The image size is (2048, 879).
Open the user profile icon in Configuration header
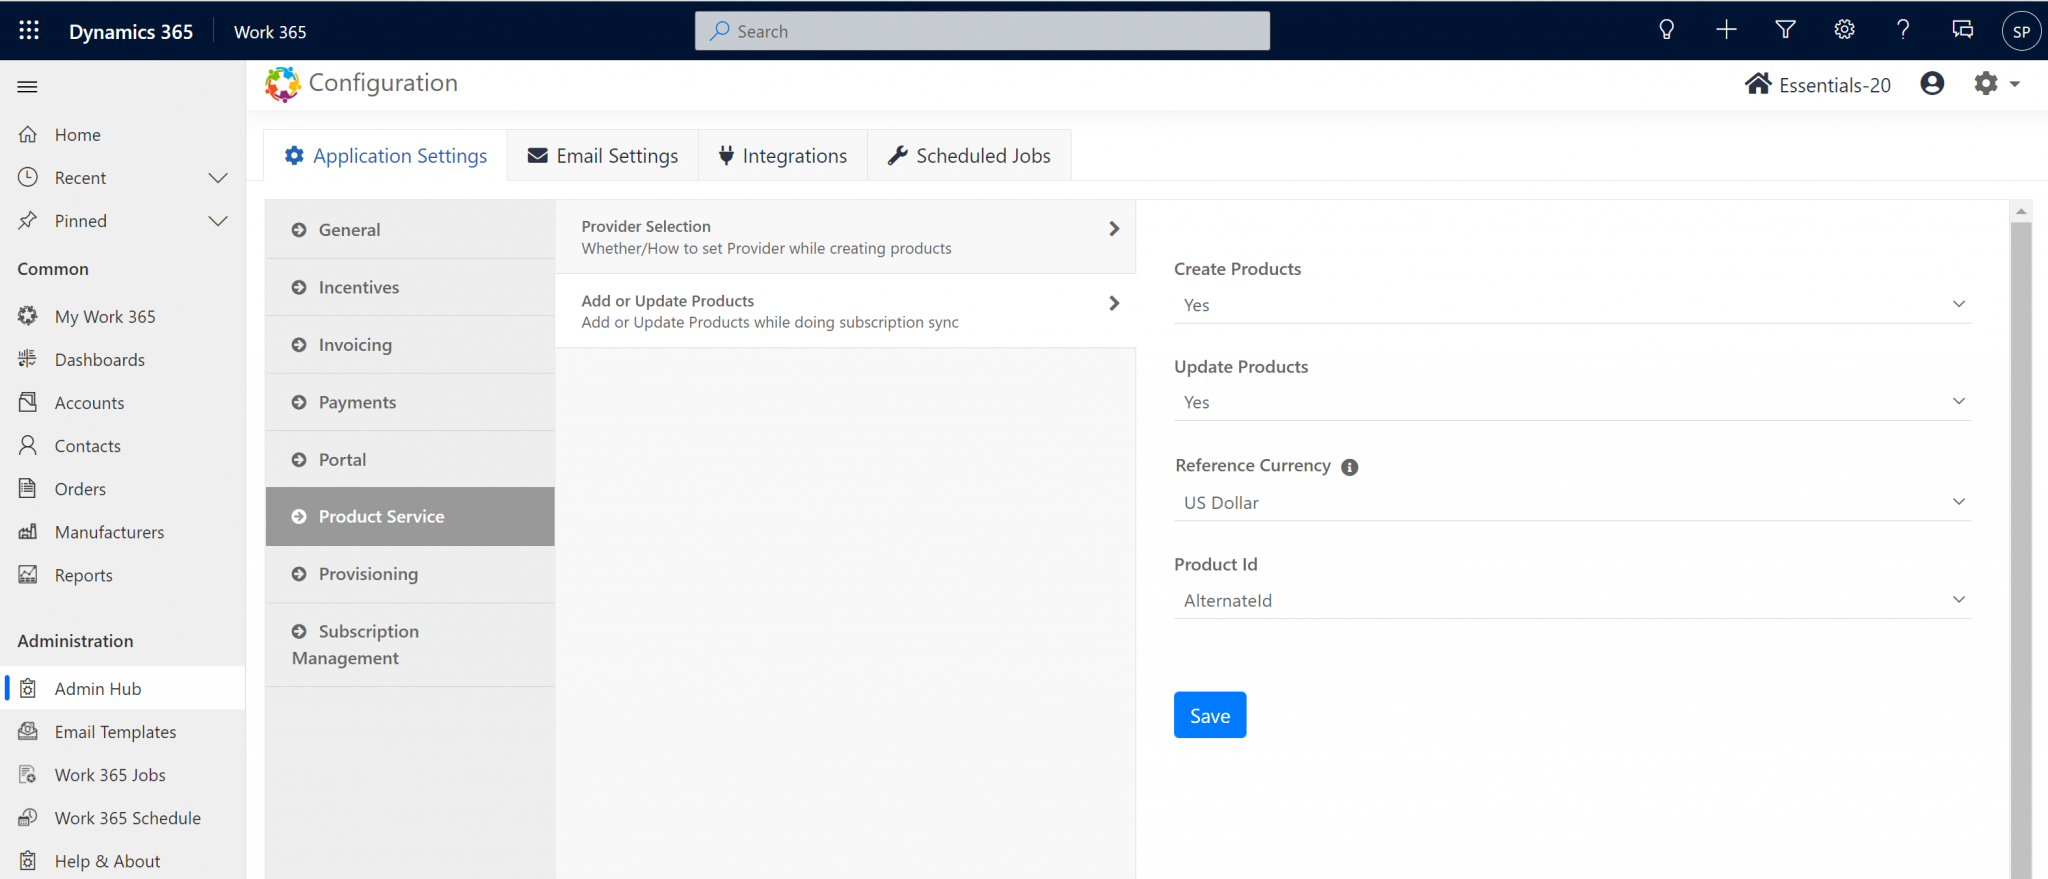pos(1932,83)
